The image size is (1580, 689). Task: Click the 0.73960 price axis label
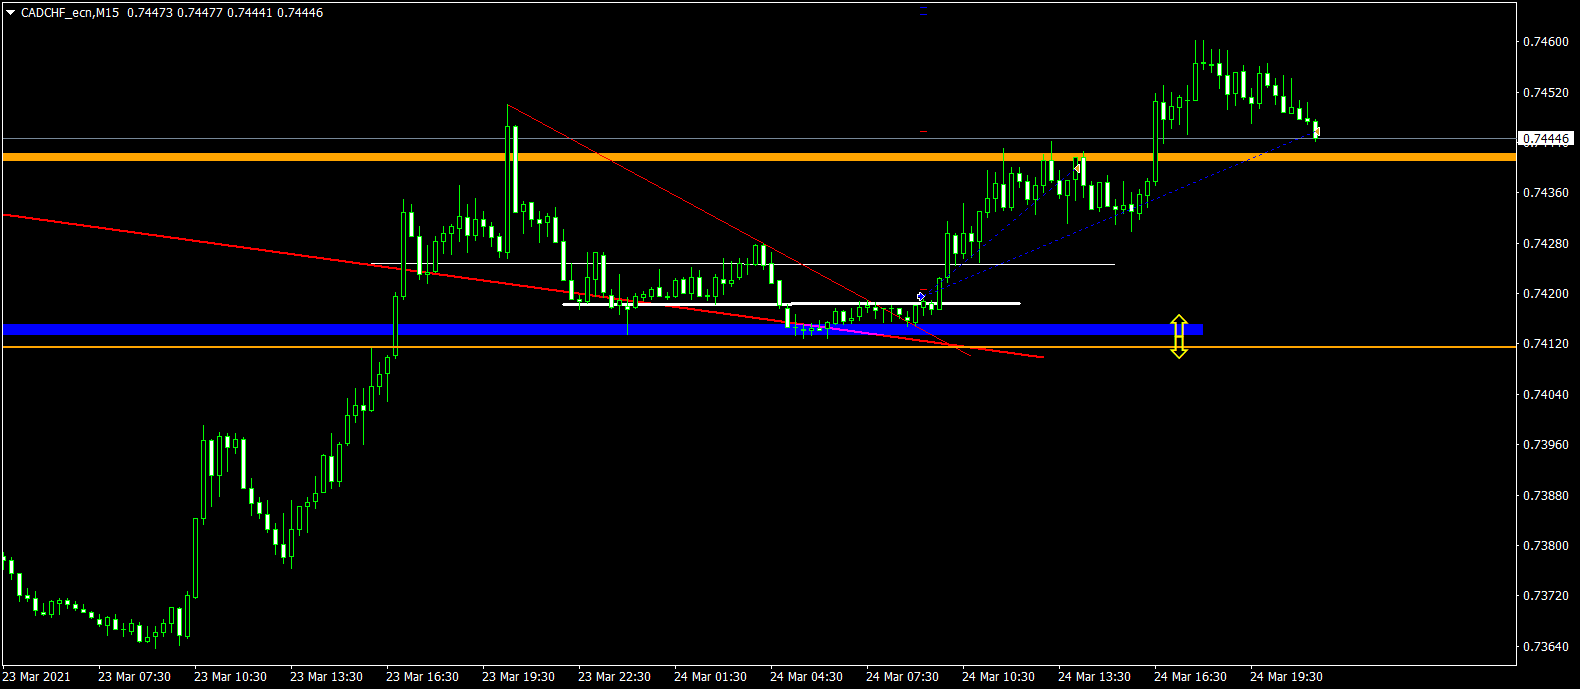click(1546, 445)
